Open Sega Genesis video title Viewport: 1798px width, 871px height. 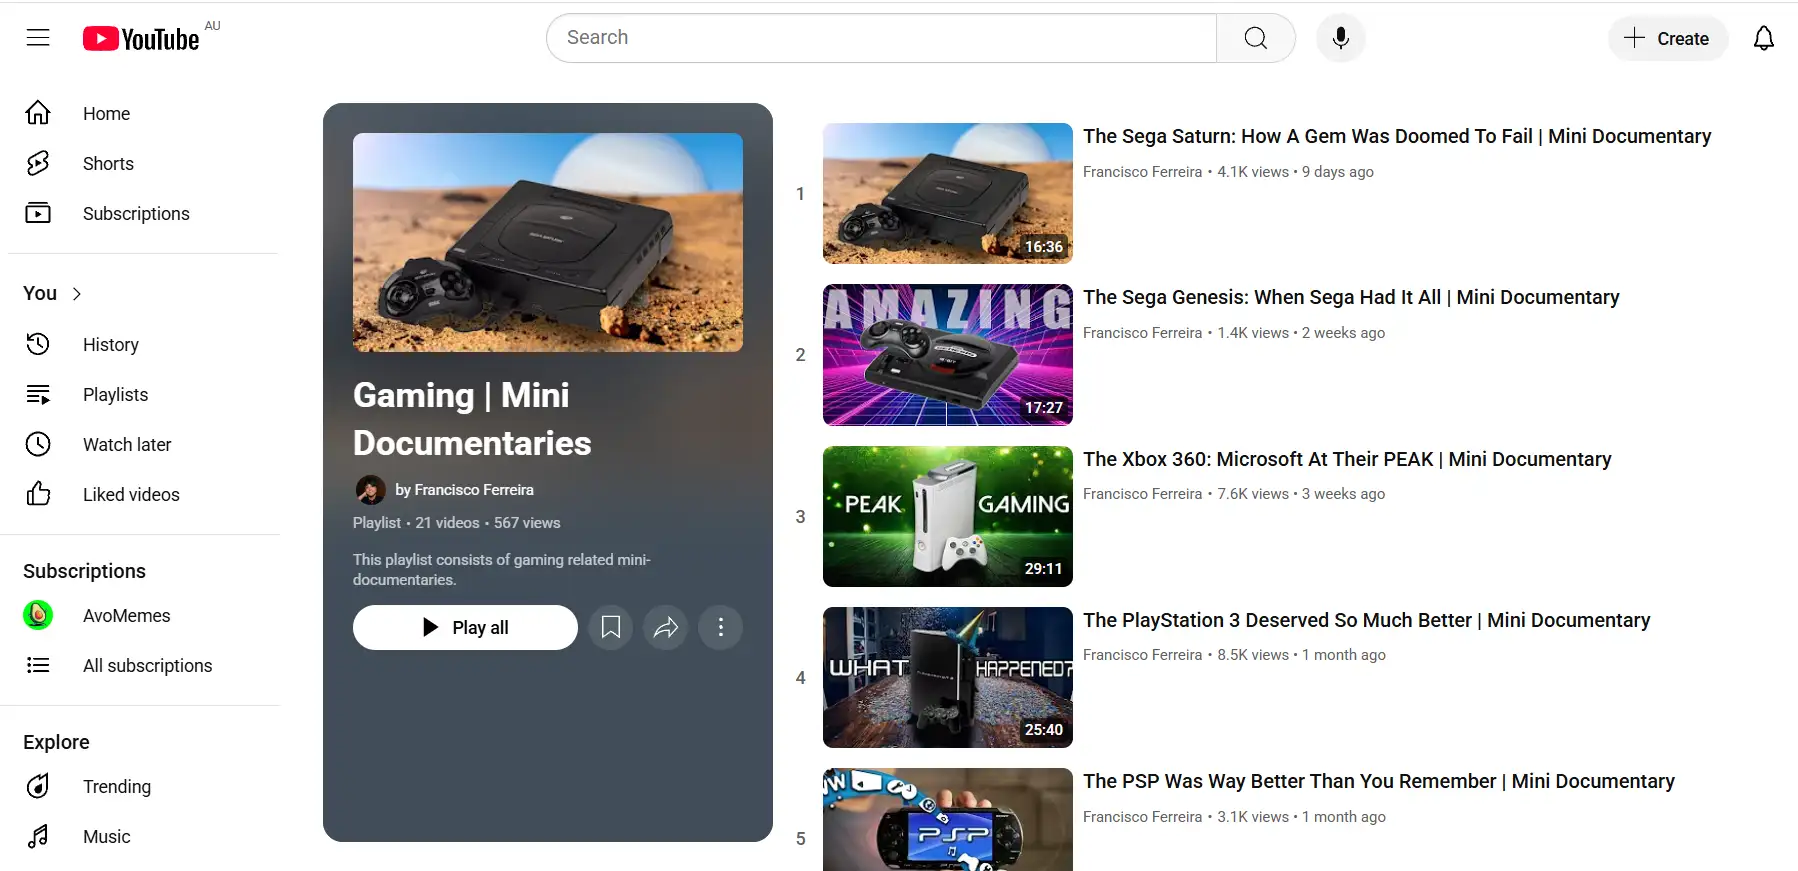(x=1351, y=297)
